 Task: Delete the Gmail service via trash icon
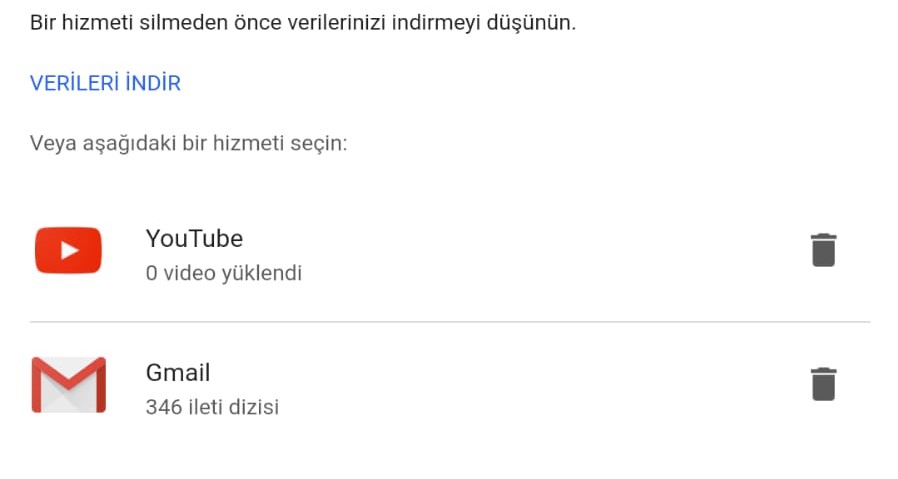point(824,384)
